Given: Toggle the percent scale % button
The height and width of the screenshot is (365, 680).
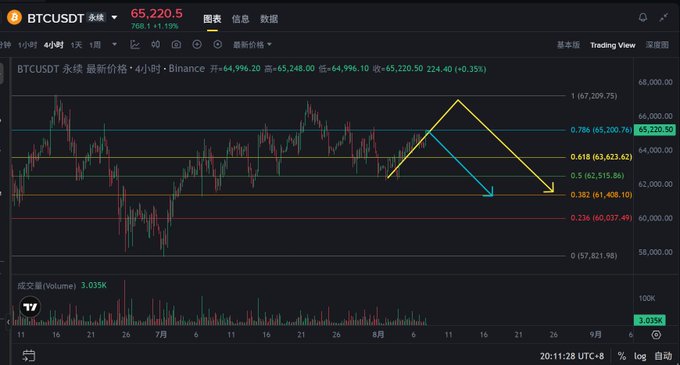Looking at the screenshot, I should [x=621, y=356].
